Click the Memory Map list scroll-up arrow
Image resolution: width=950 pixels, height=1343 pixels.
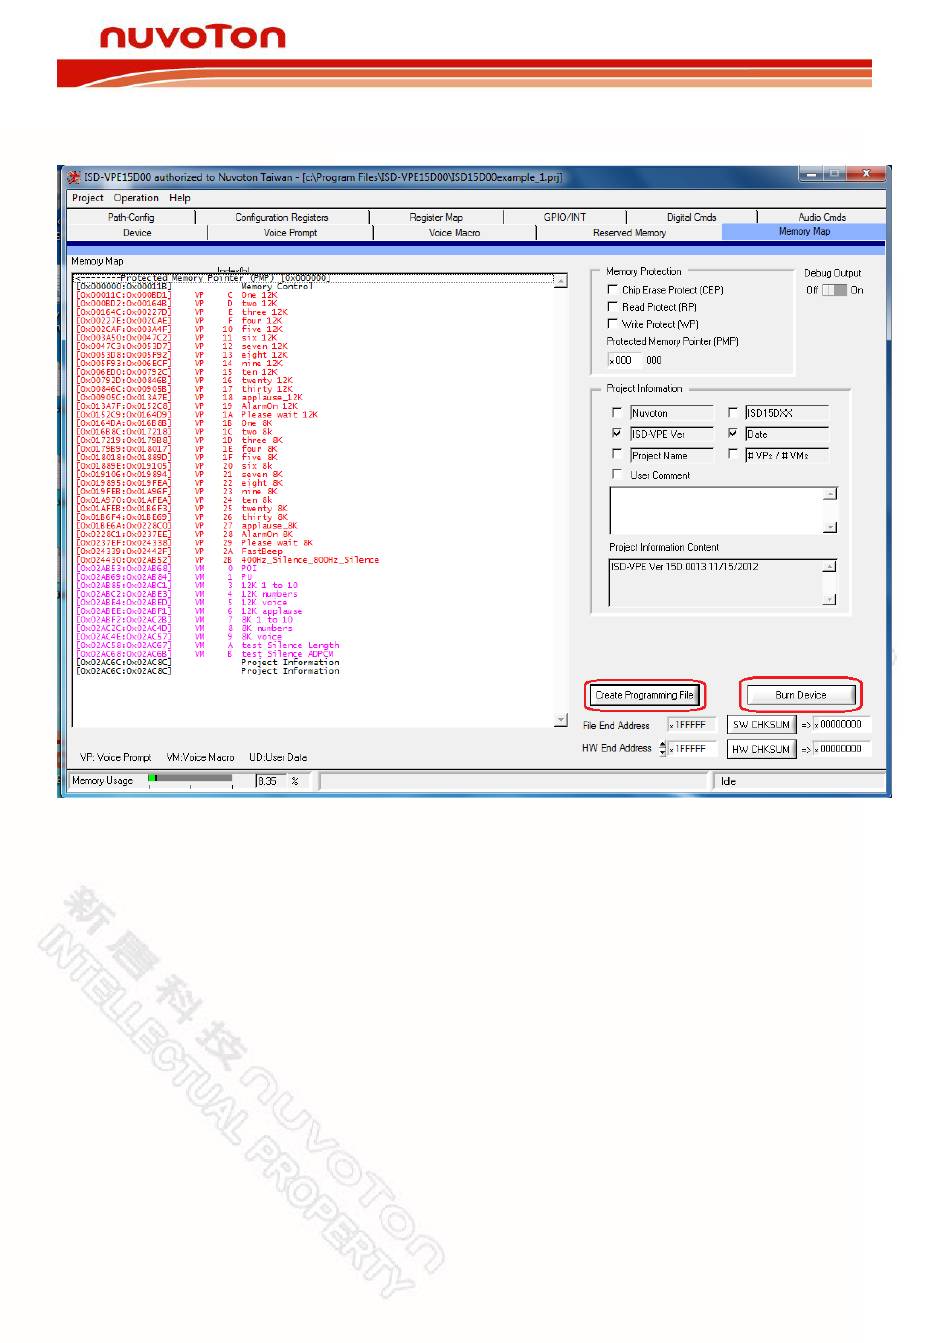click(560, 282)
